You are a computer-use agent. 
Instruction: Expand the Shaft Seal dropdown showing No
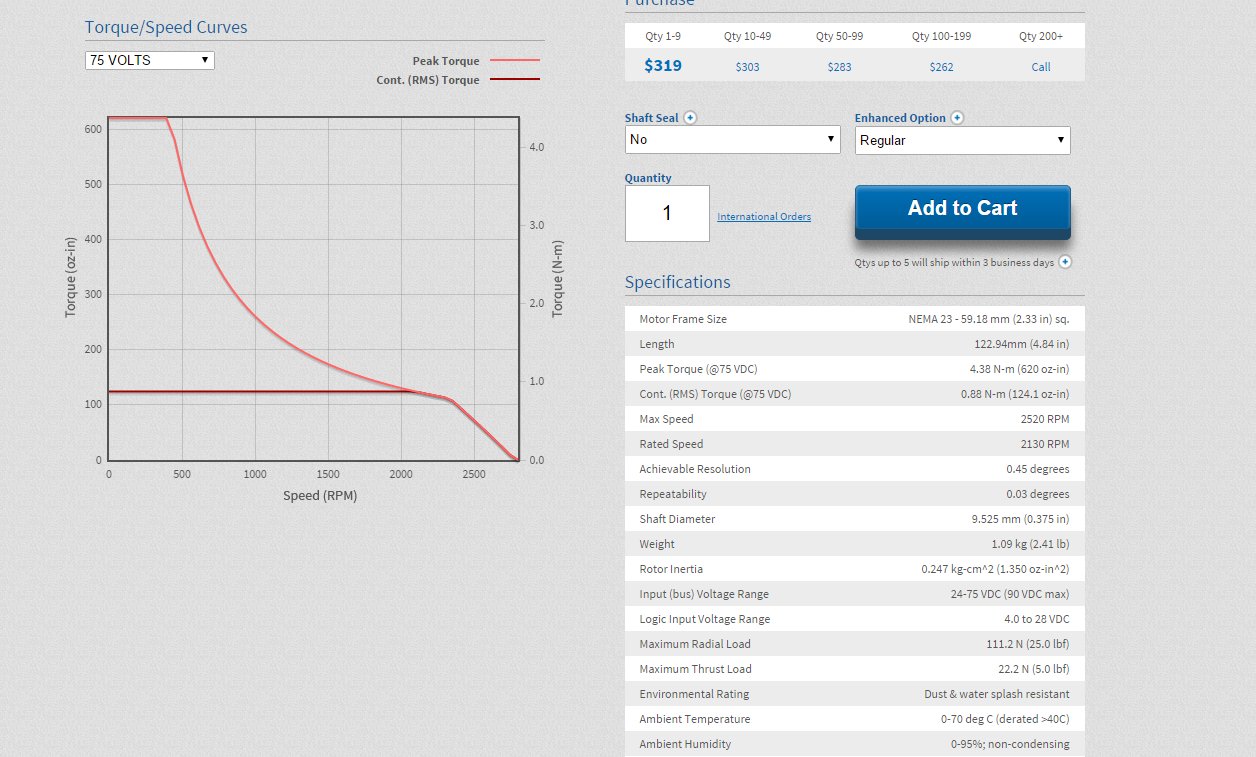(732, 140)
